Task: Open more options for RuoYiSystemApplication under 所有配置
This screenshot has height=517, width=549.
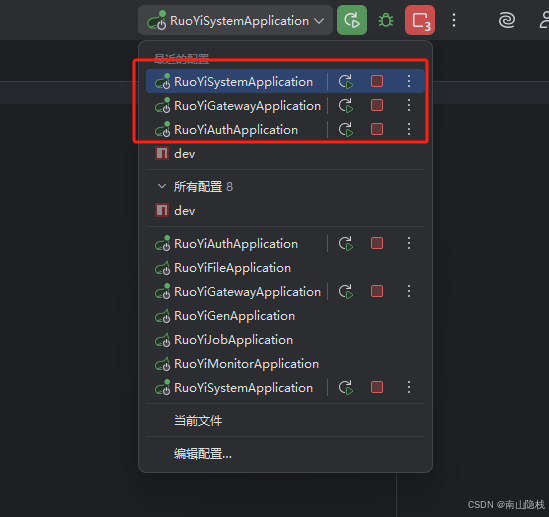Action: pyautogui.click(x=409, y=387)
